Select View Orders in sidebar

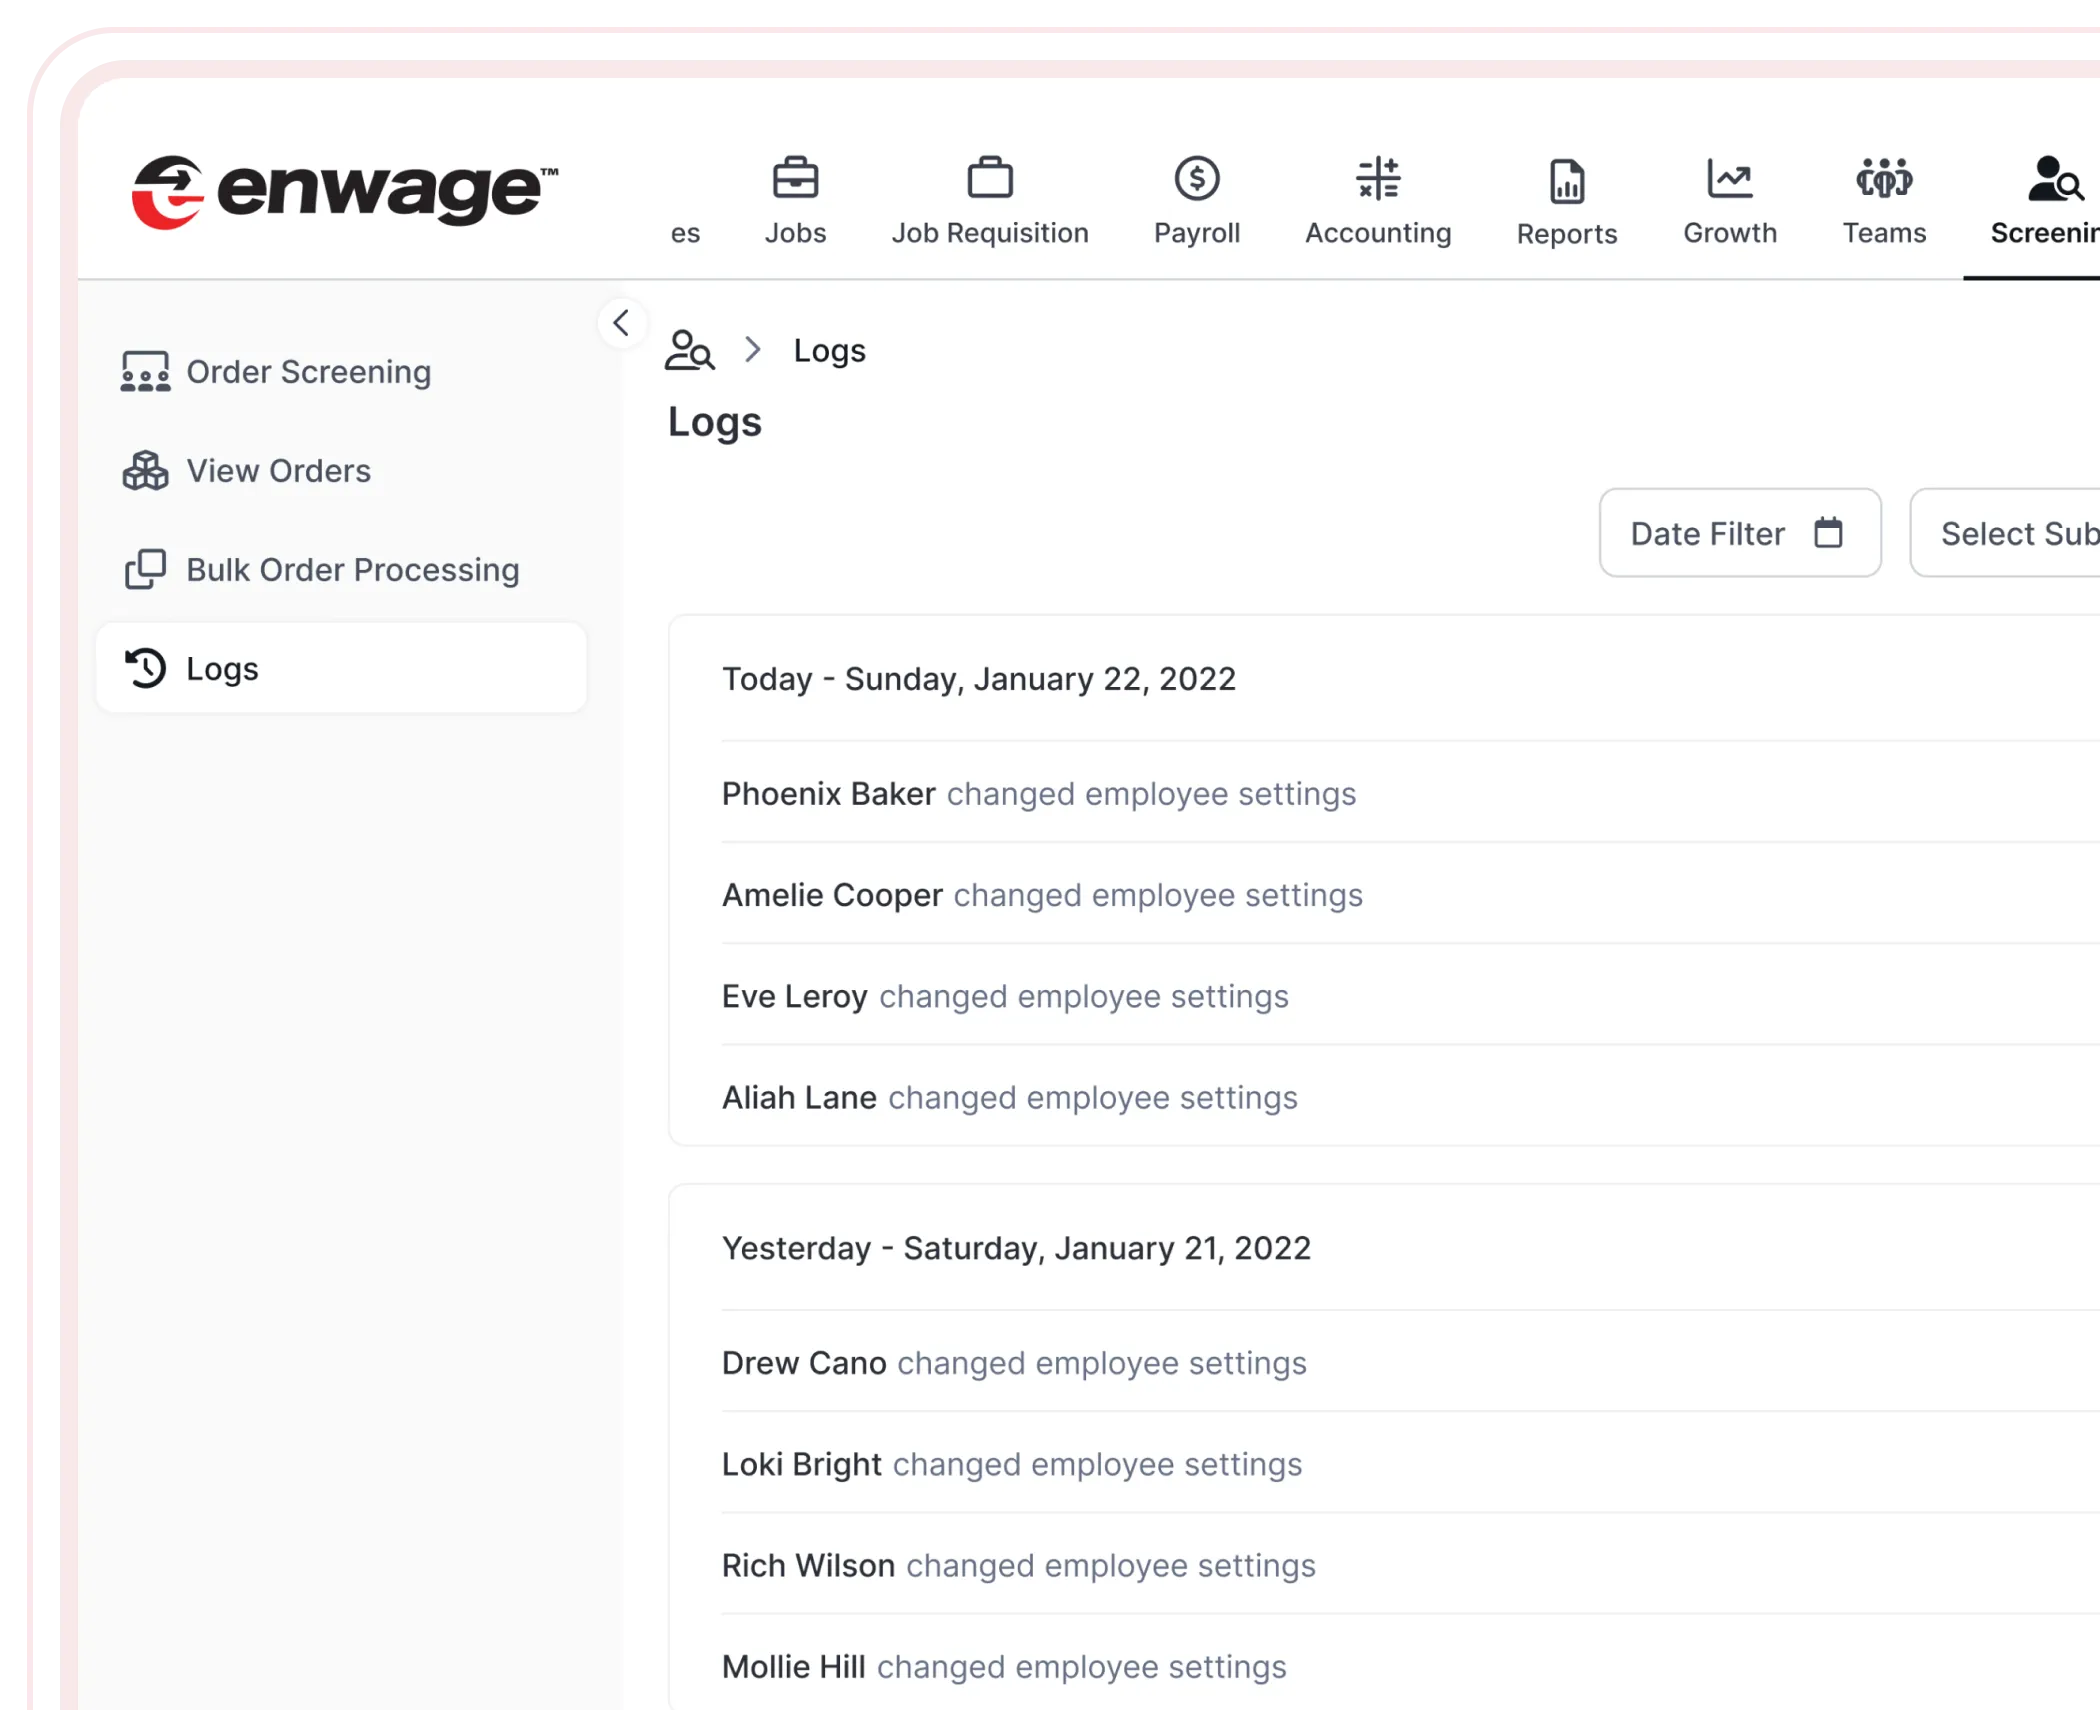pyautogui.click(x=278, y=471)
